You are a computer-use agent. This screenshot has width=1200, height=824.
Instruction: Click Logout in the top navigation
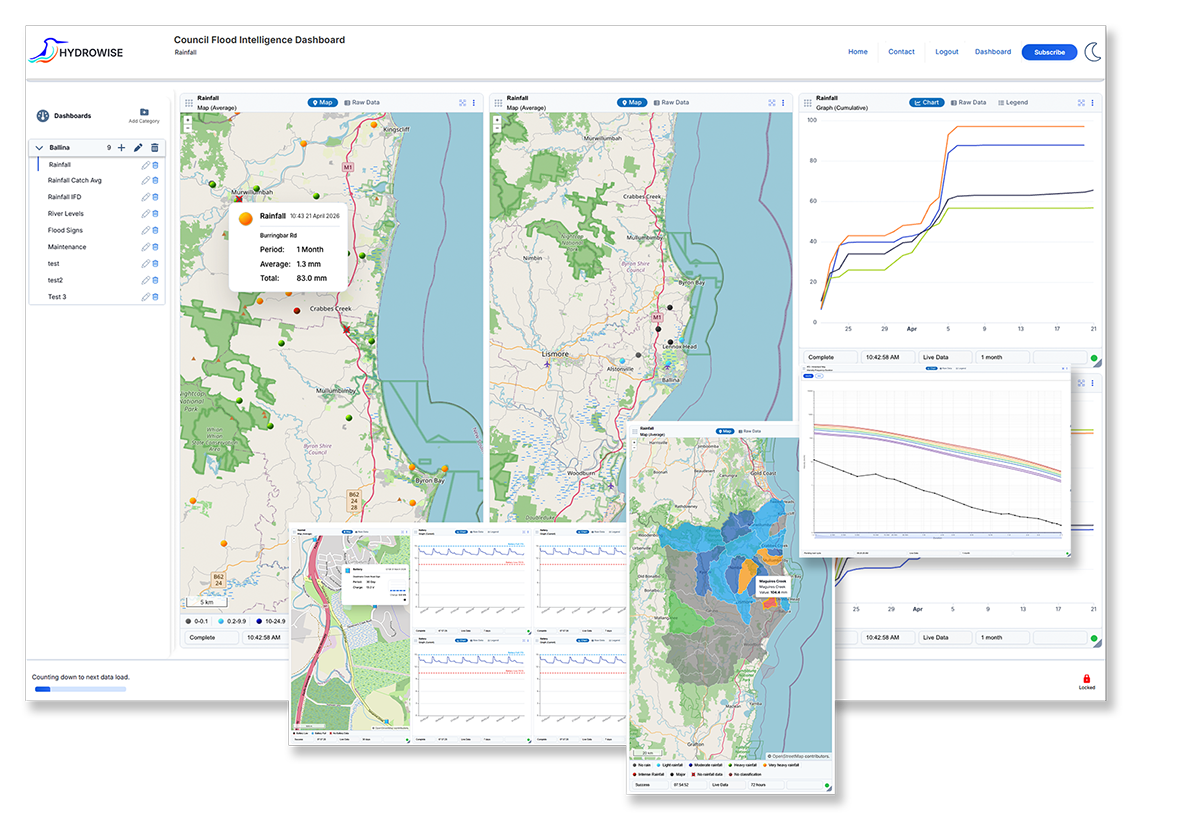point(946,51)
